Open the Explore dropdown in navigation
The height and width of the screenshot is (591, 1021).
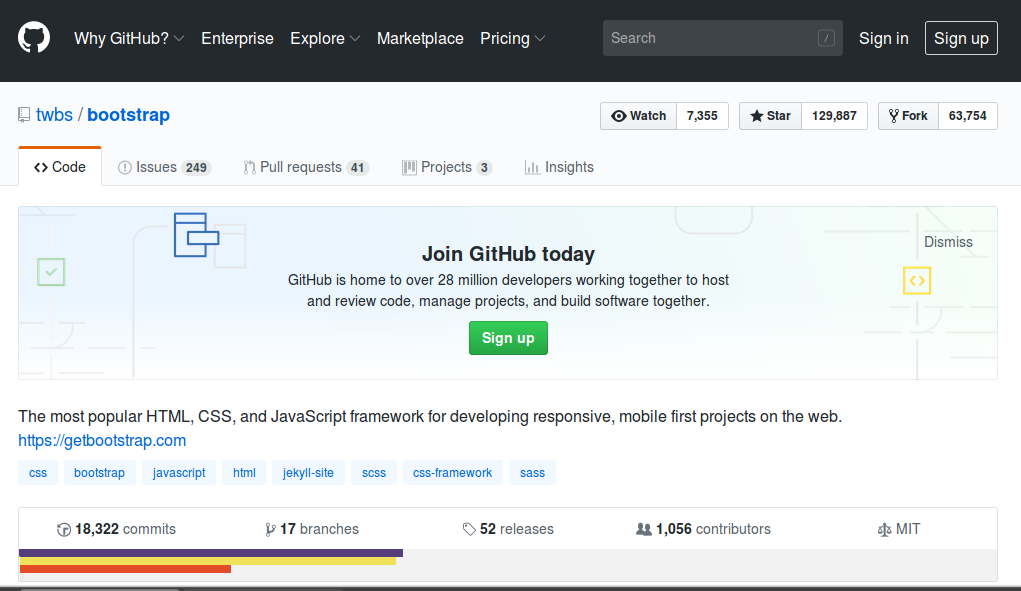[324, 39]
